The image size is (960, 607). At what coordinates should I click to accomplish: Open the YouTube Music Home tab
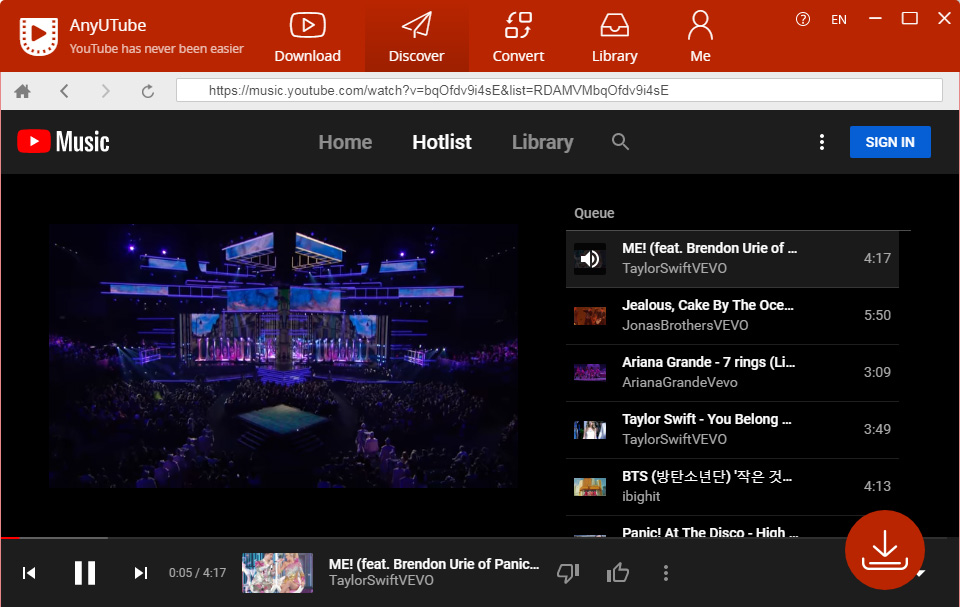pos(345,142)
